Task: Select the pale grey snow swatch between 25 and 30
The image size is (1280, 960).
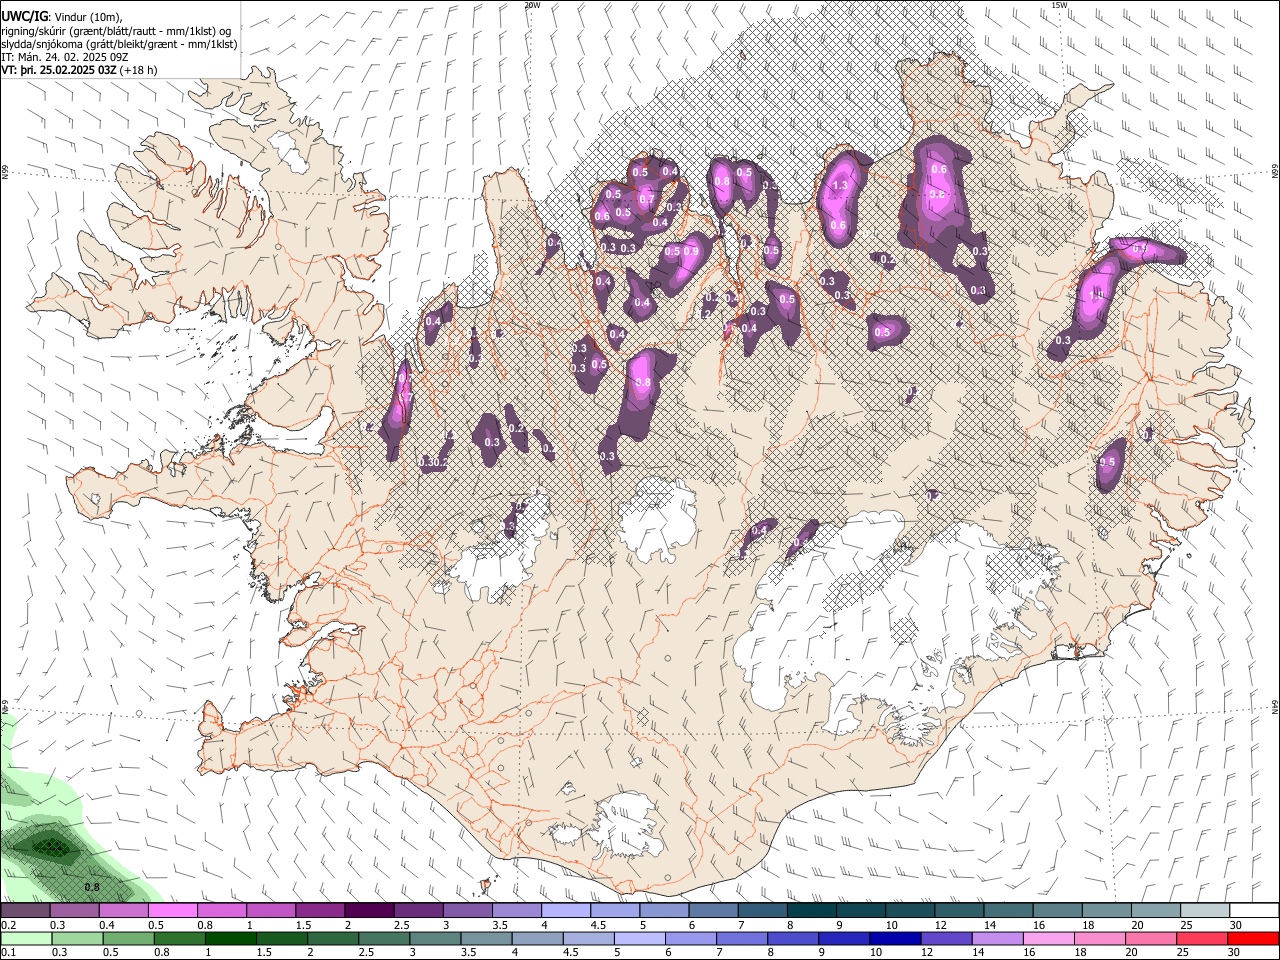Action: click(x=1204, y=910)
